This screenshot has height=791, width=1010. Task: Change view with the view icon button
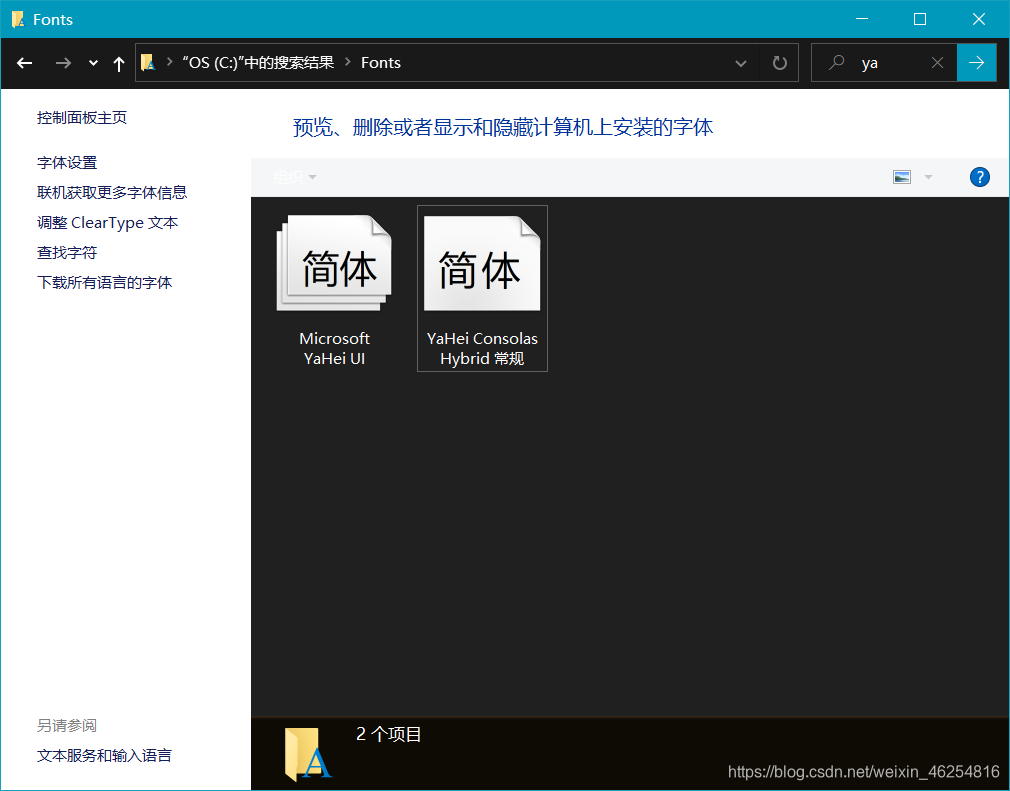(x=902, y=176)
